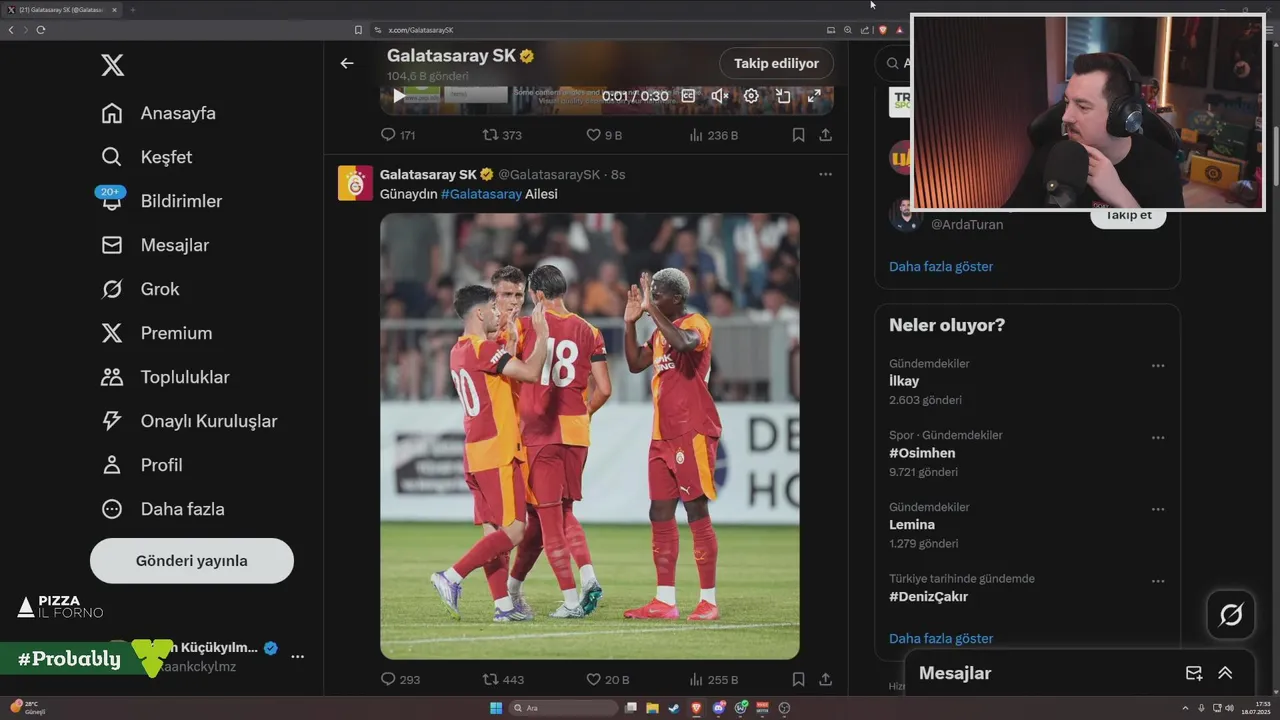
Task: Play the video in the top post
Action: 399,96
